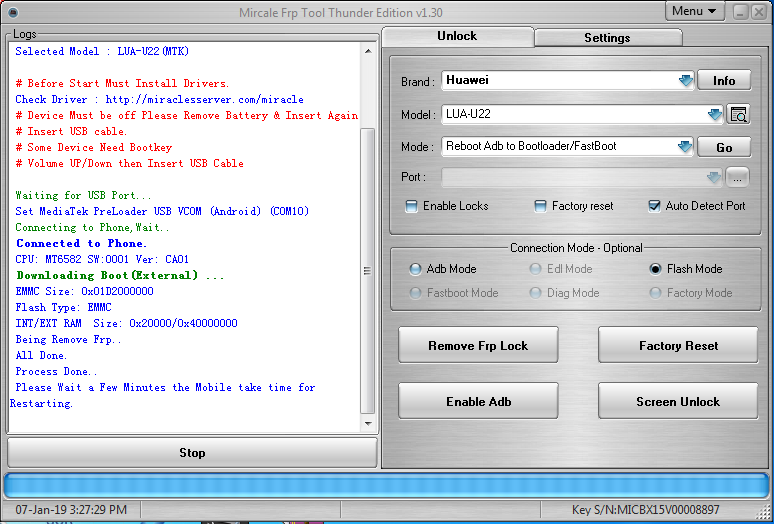774x524 pixels.
Task: Click the blue progress bar
Action: tap(386, 486)
